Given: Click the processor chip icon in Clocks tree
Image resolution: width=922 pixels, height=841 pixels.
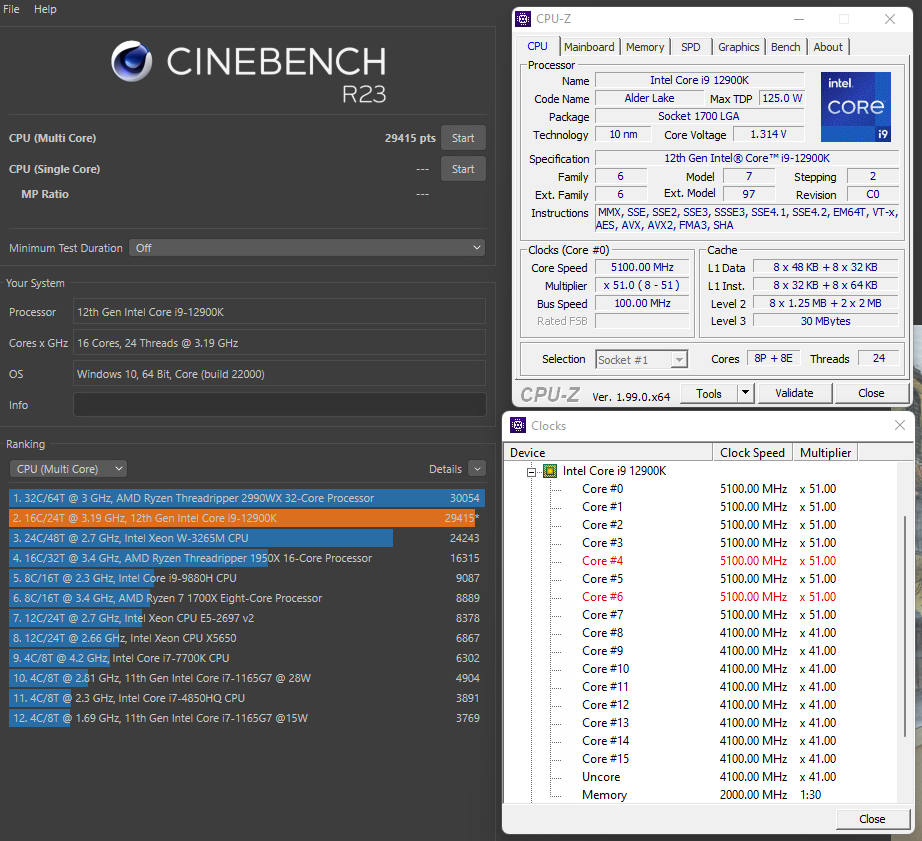Looking at the screenshot, I should (550, 470).
